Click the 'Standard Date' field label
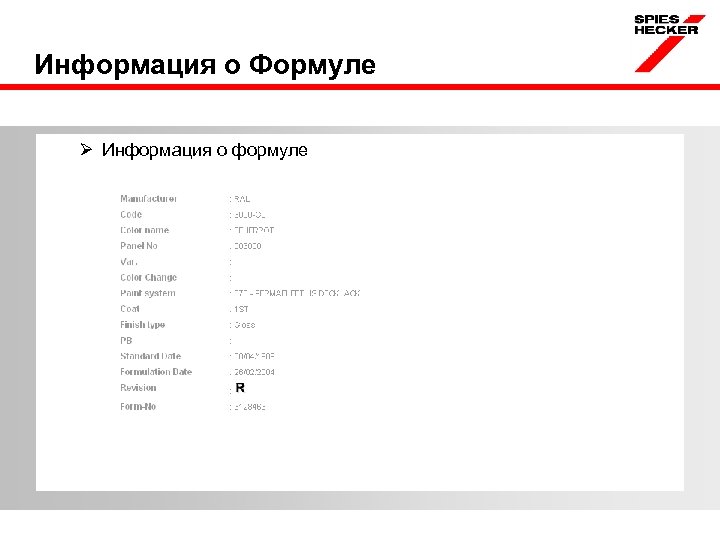 click(x=151, y=356)
